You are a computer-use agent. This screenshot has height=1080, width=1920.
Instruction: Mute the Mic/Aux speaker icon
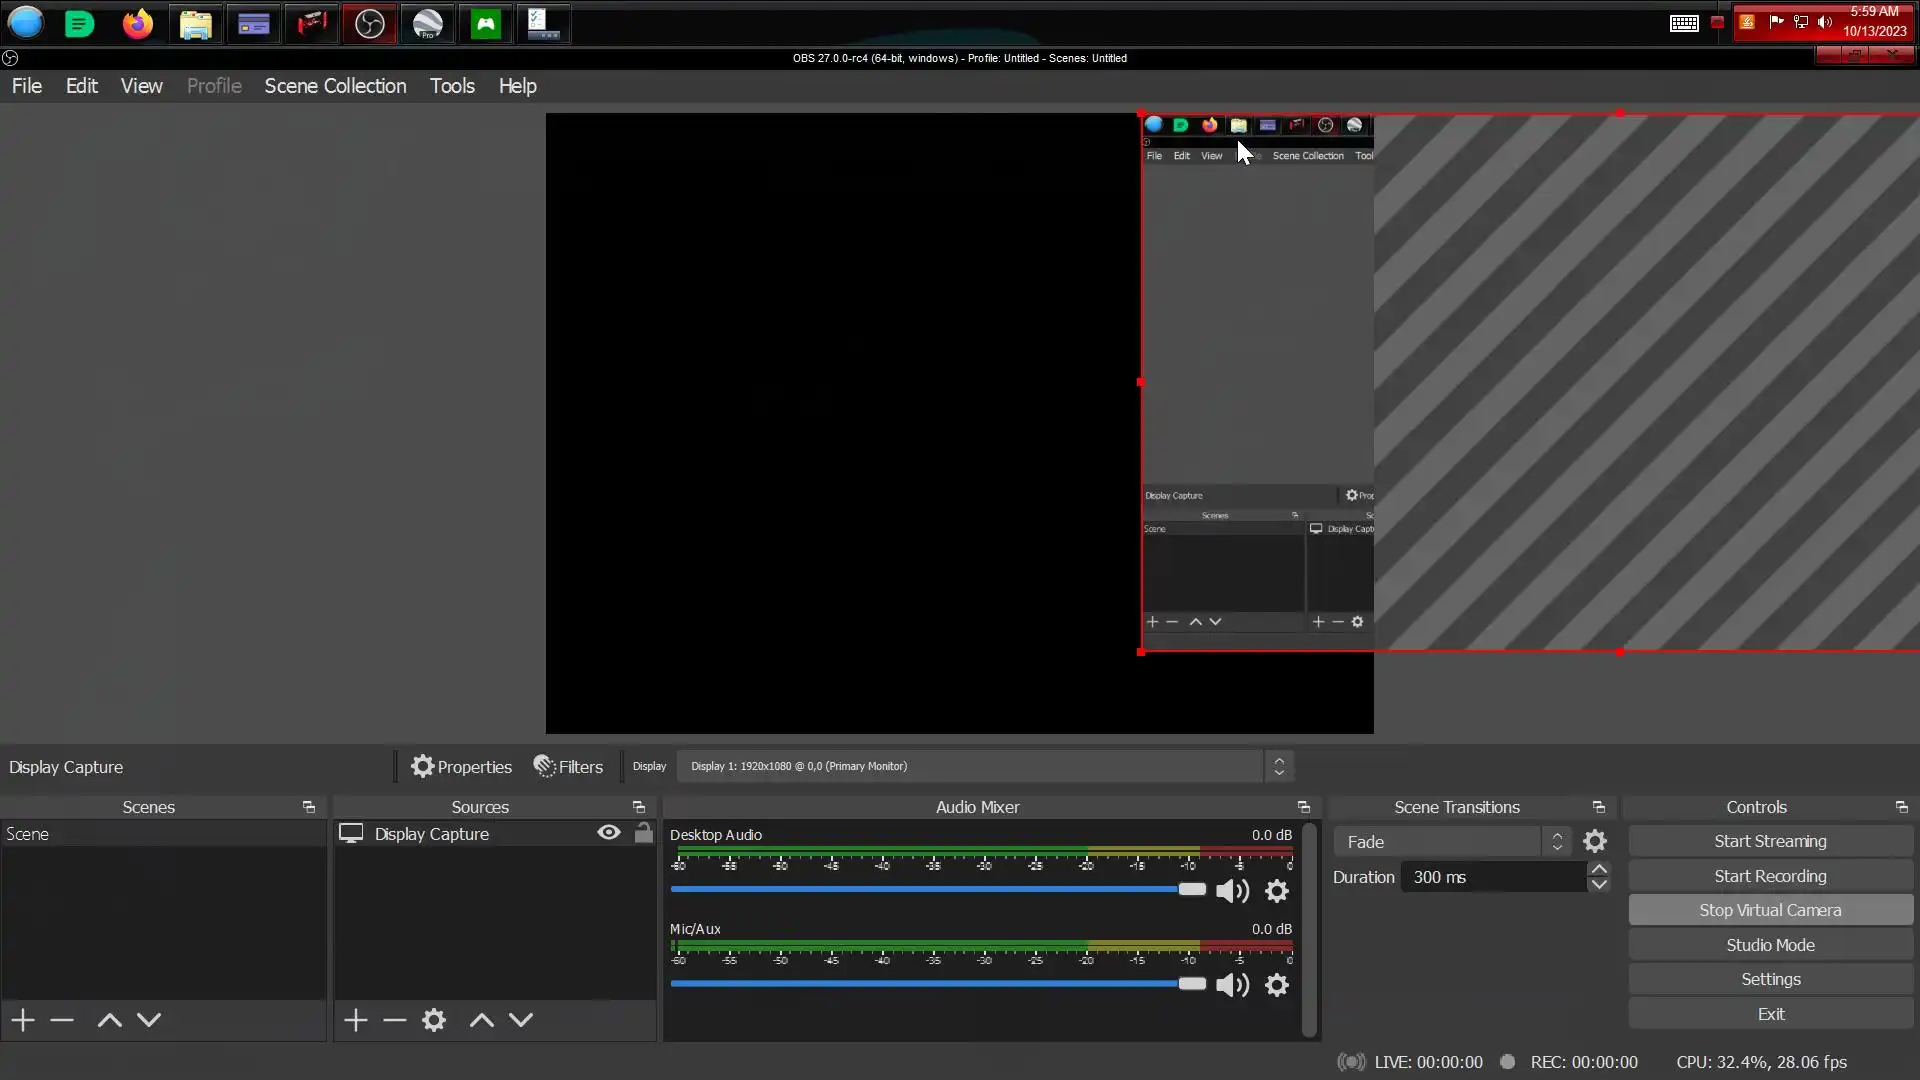coord(1232,985)
